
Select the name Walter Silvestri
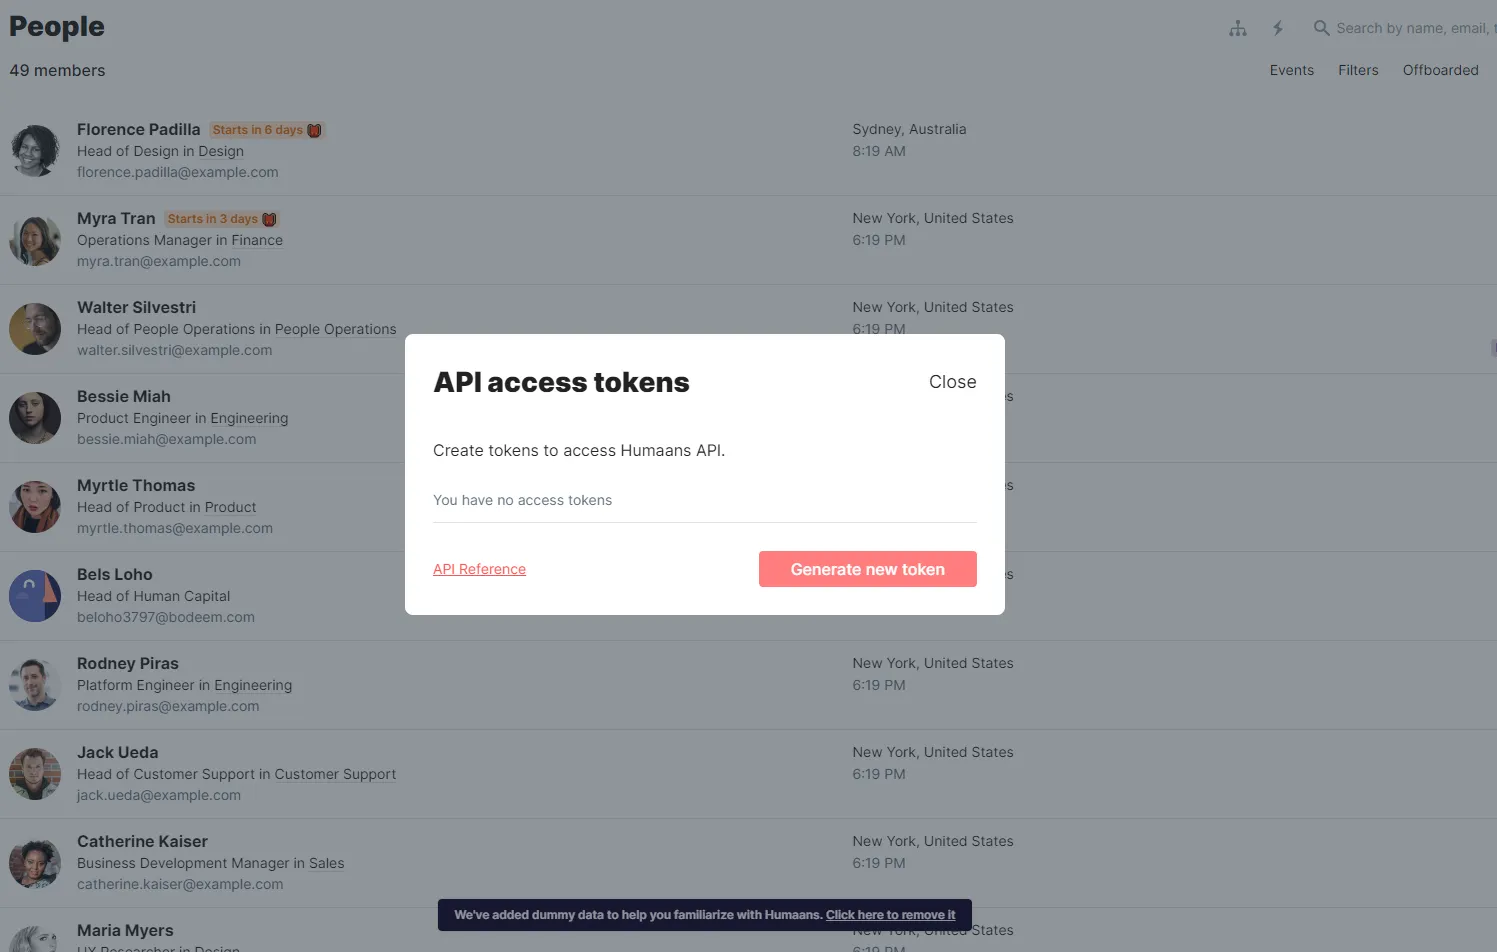tap(136, 307)
